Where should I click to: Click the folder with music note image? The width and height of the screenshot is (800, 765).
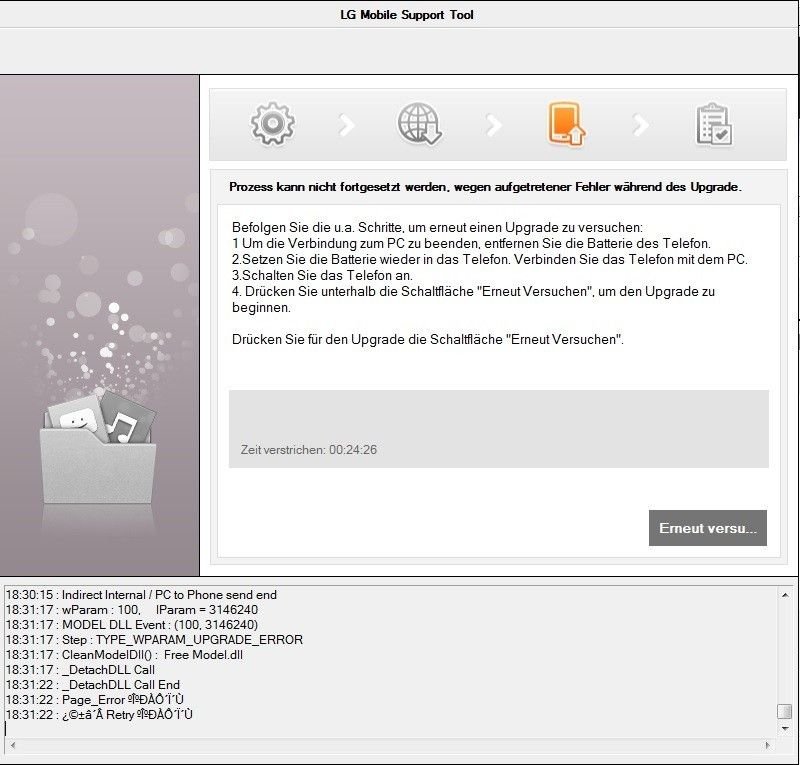coord(98,447)
